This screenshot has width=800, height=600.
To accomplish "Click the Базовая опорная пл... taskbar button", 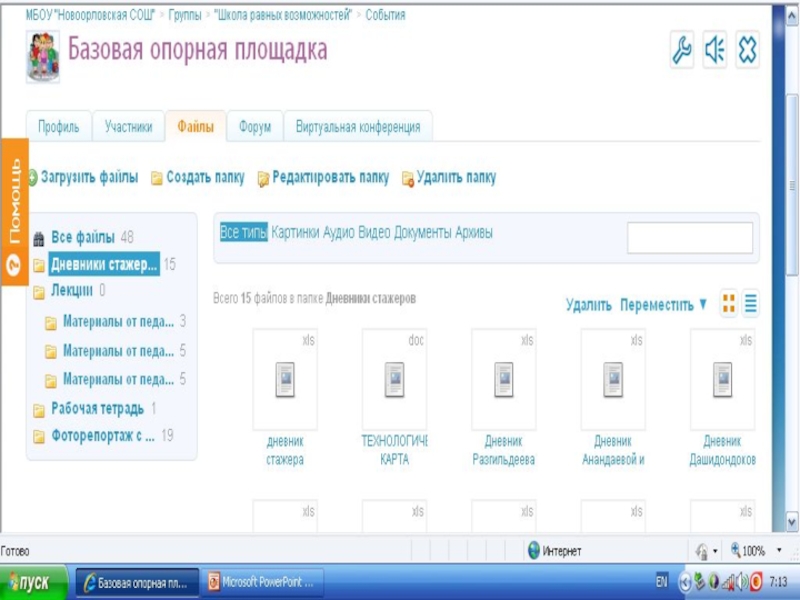I will click(x=137, y=582).
